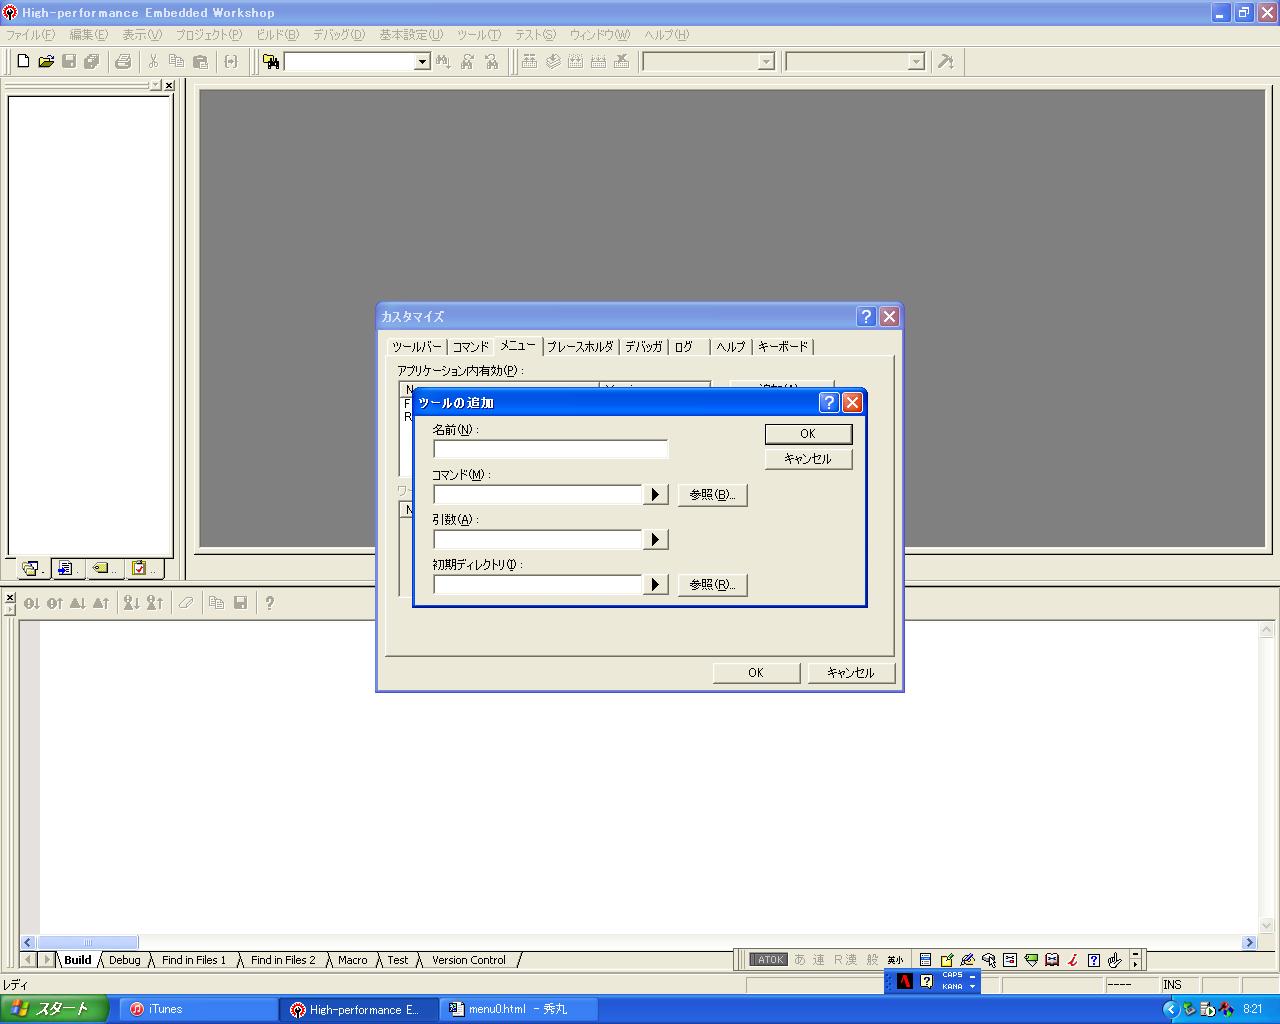
Task: Click the help question mark in output toolbar
Action: click(x=269, y=603)
